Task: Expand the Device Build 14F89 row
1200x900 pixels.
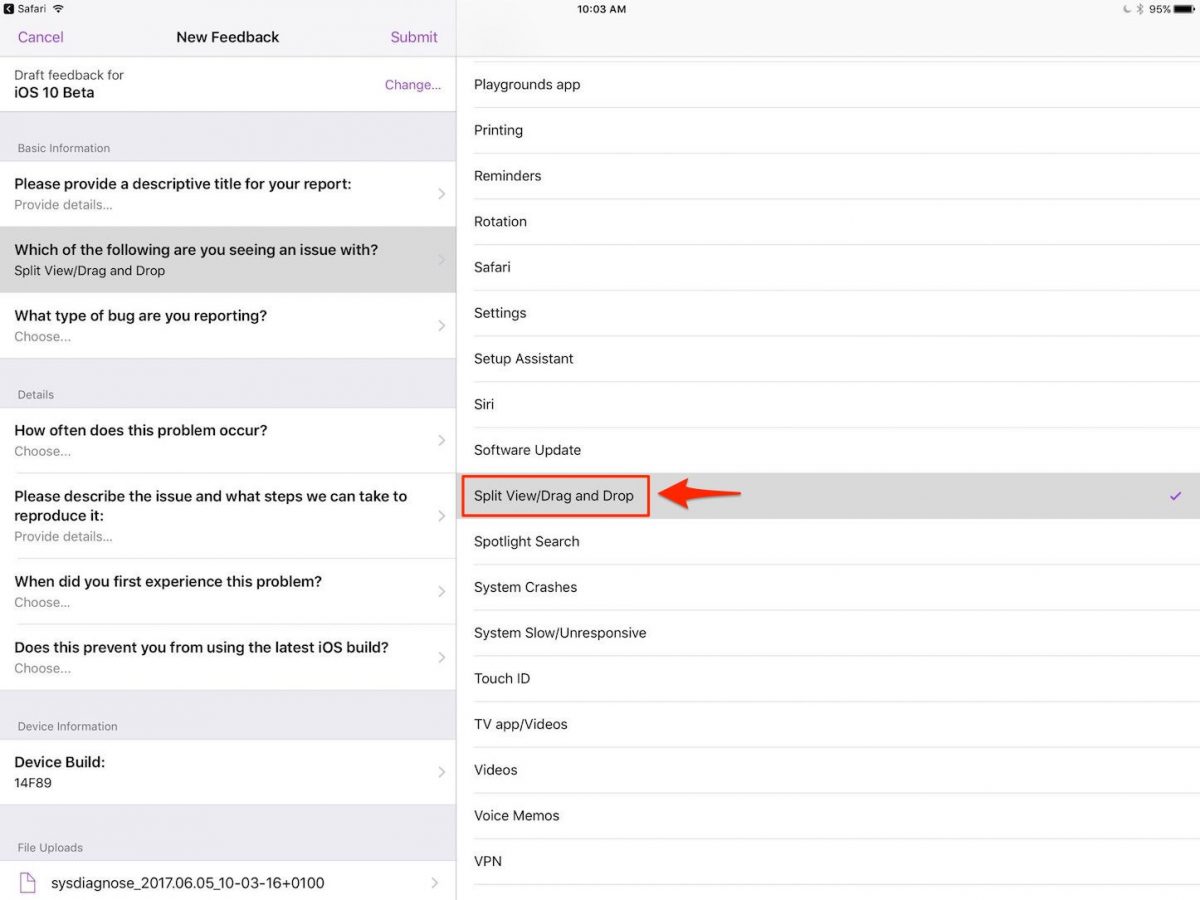Action: click(x=228, y=771)
